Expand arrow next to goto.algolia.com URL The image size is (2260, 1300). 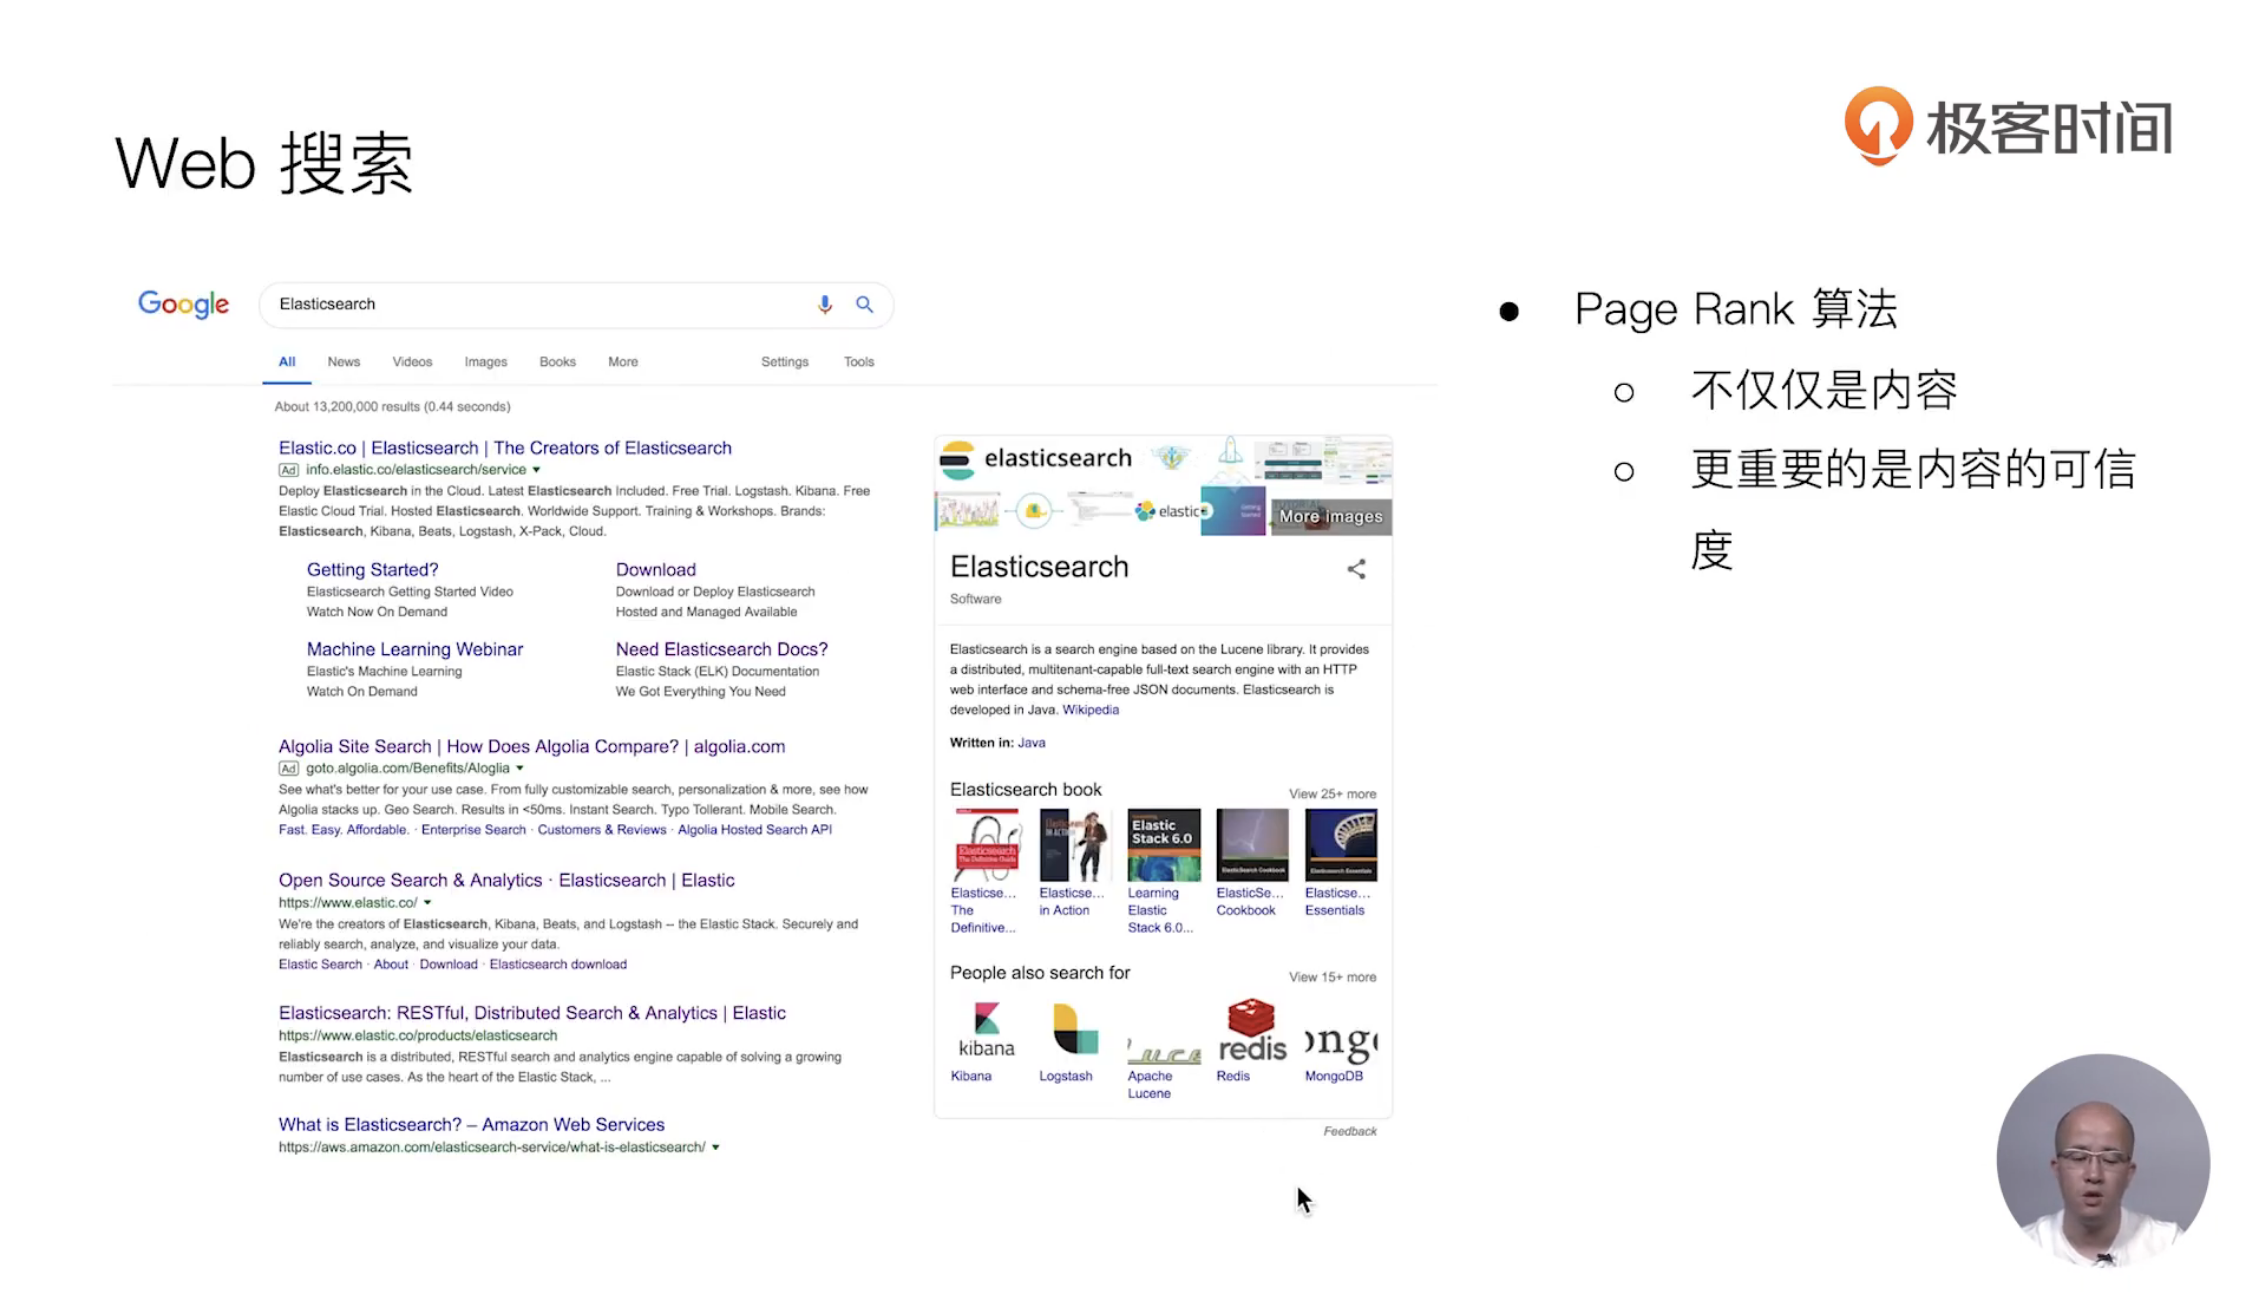tap(520, 769)
